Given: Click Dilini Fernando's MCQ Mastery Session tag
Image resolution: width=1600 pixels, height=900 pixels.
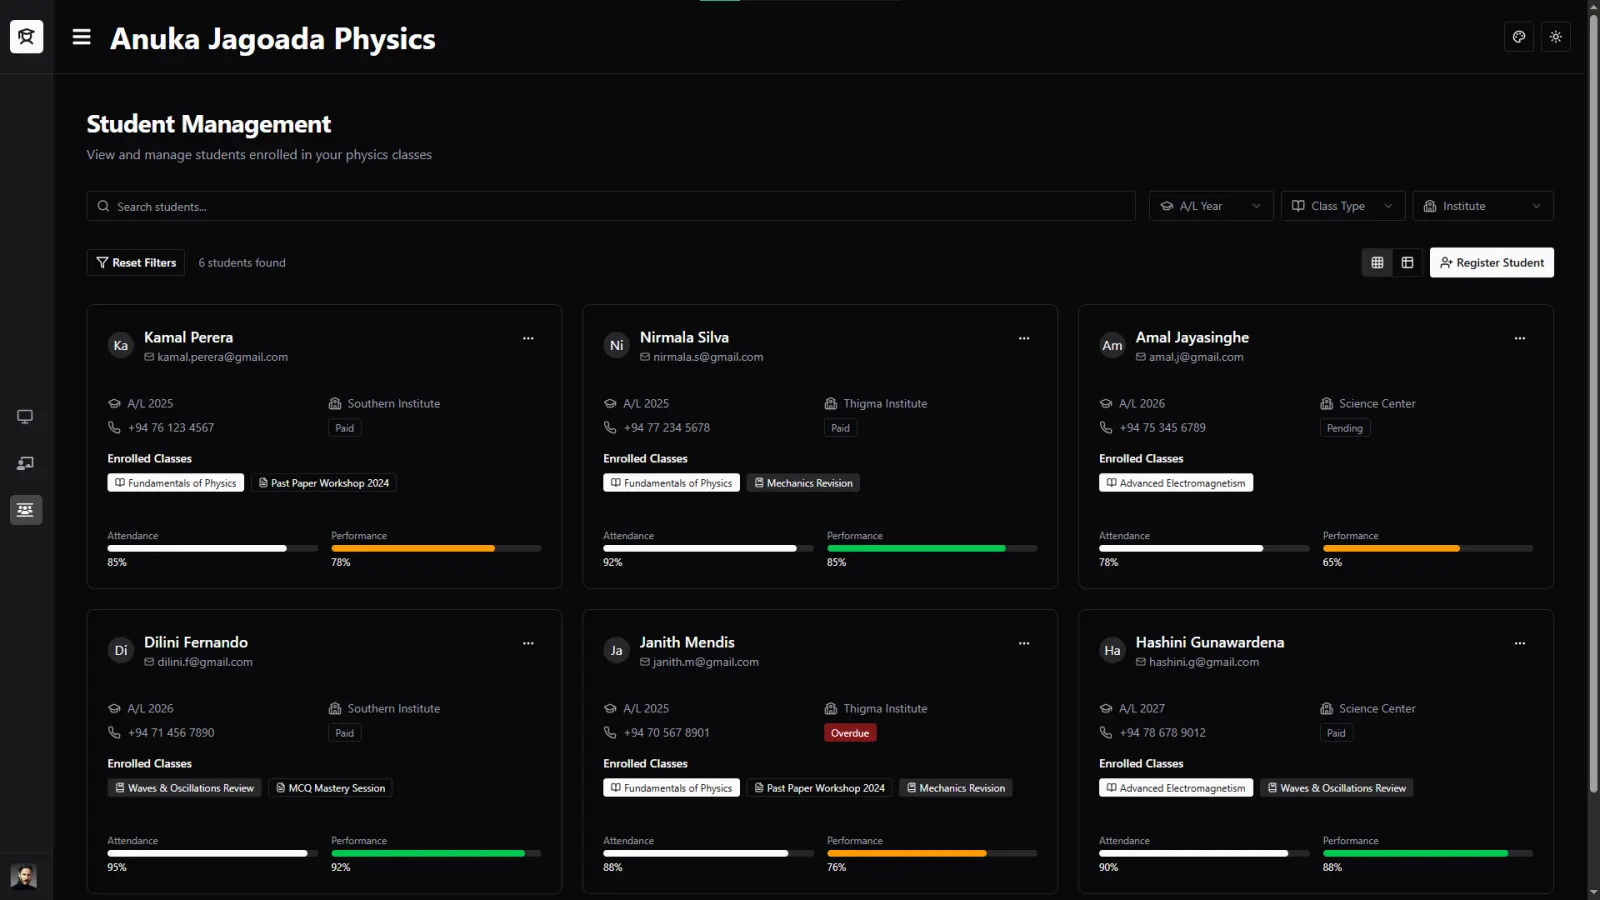Looking at the screenshot, I should [330, 788].
